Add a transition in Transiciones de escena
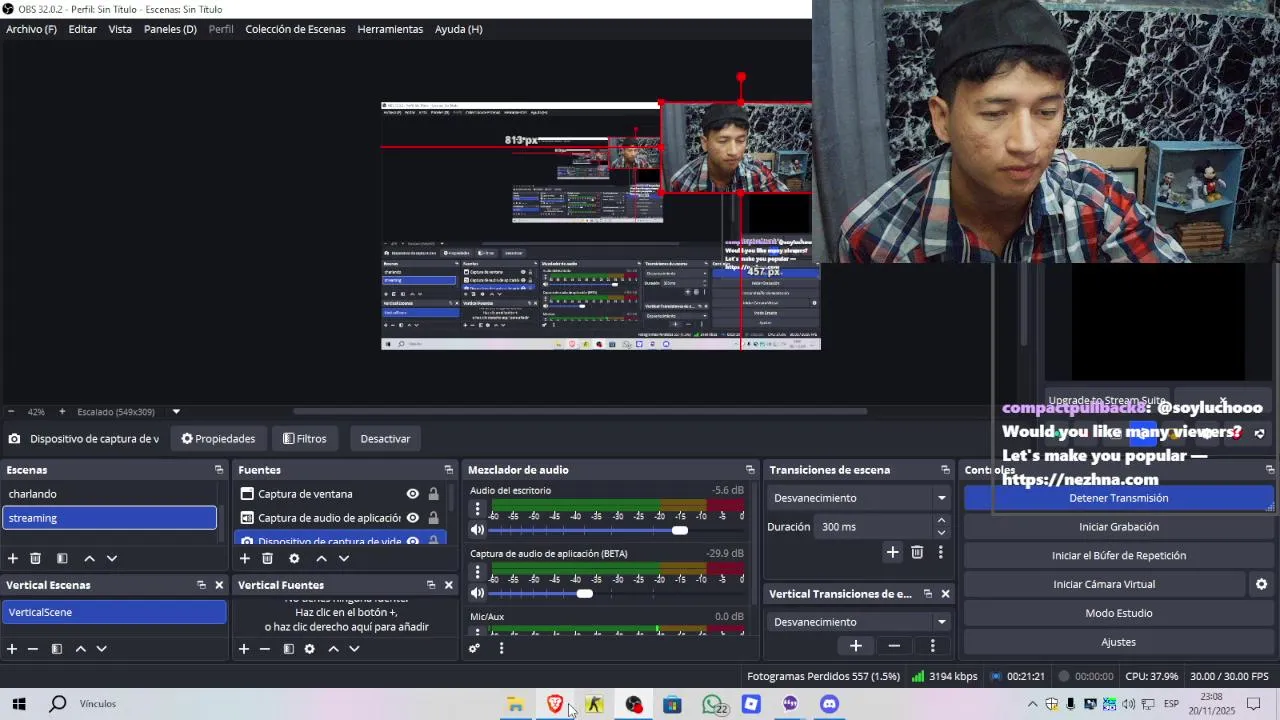The height and width of the screenshot is (720, 1280). pyautogui.click(x=892, y=552)
